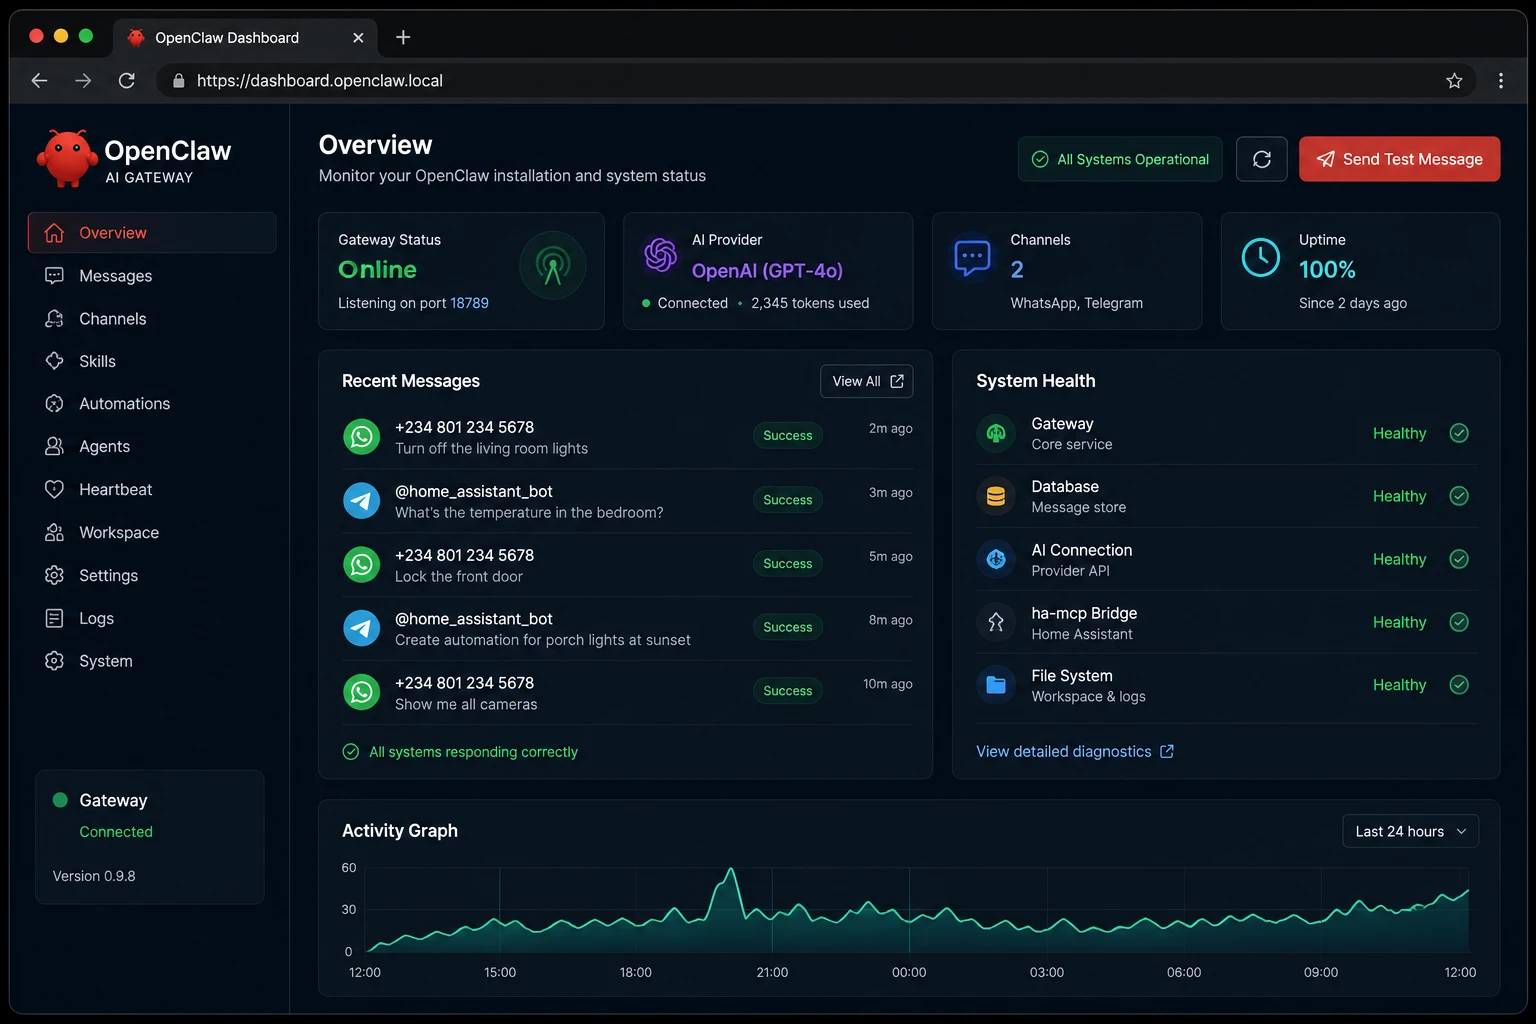Viewport: 1536px width, 1024px height.
Task: Click the Success badge on the 10m ago message
Action: 788,691
